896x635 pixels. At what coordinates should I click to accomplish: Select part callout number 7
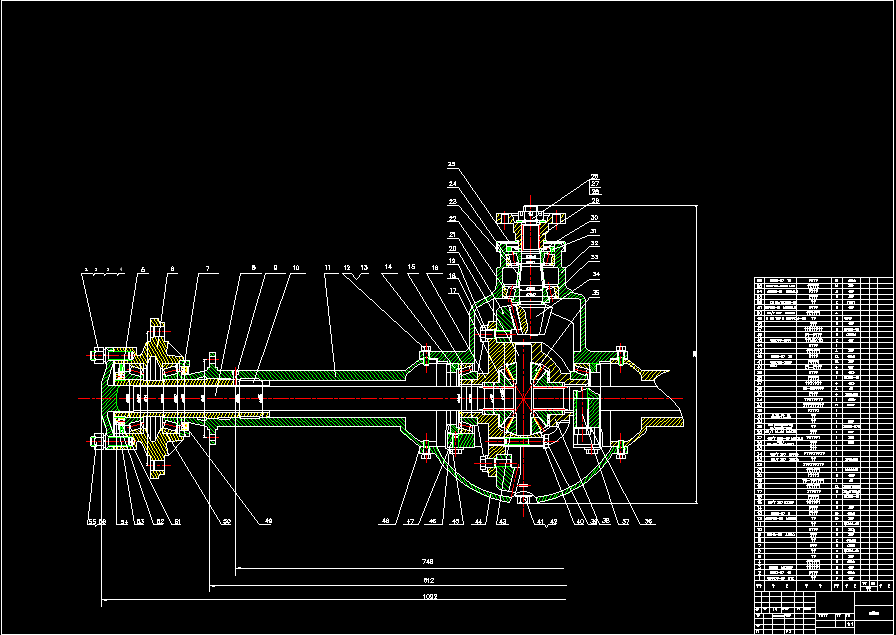point(208,268)
